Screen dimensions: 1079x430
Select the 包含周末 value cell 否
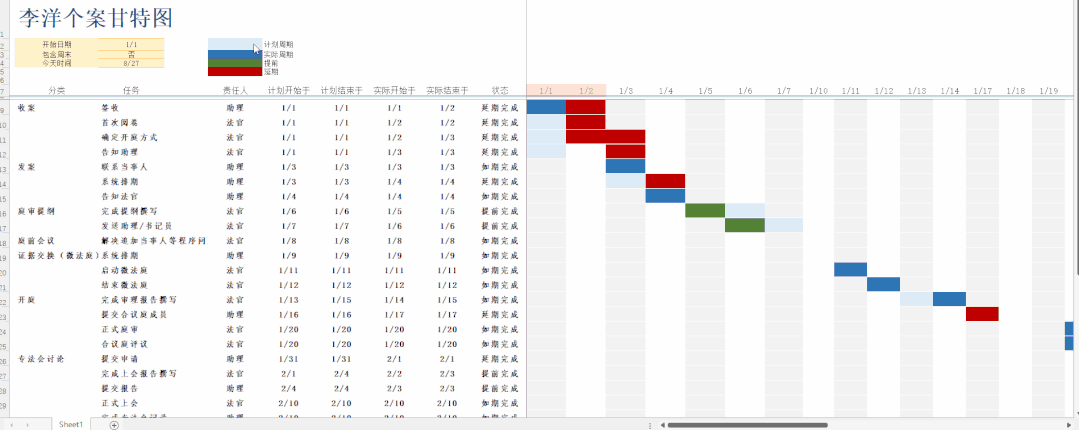pyautogui.click(x=131, y=54)
